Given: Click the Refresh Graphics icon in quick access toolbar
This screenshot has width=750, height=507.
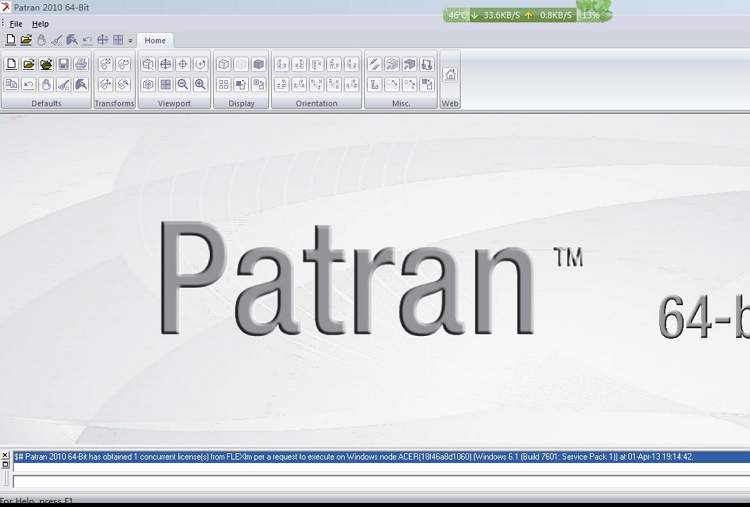Looking at the screenshot, I should click(x=72, y=40).
